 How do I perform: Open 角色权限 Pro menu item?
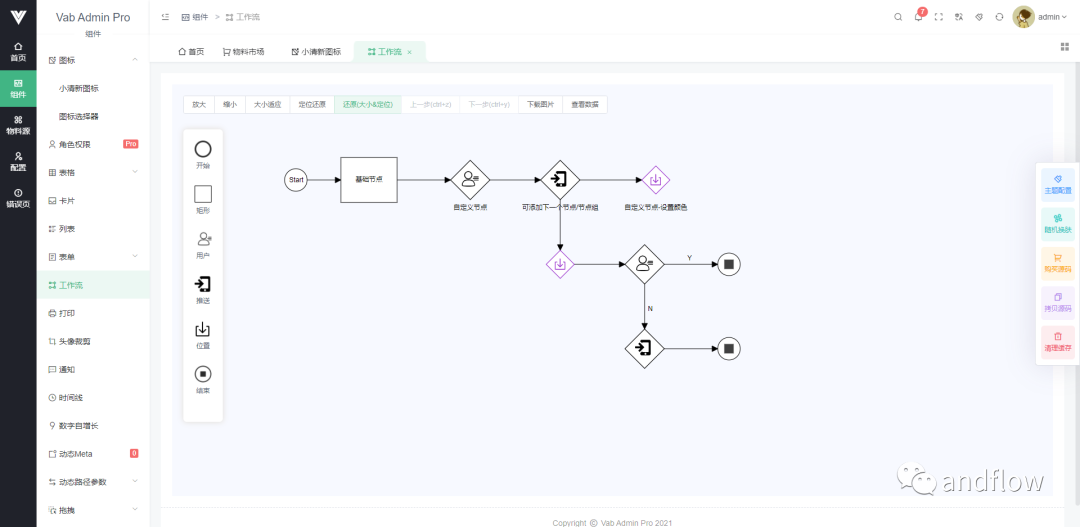pyautogui.click(x=93, y=145)
